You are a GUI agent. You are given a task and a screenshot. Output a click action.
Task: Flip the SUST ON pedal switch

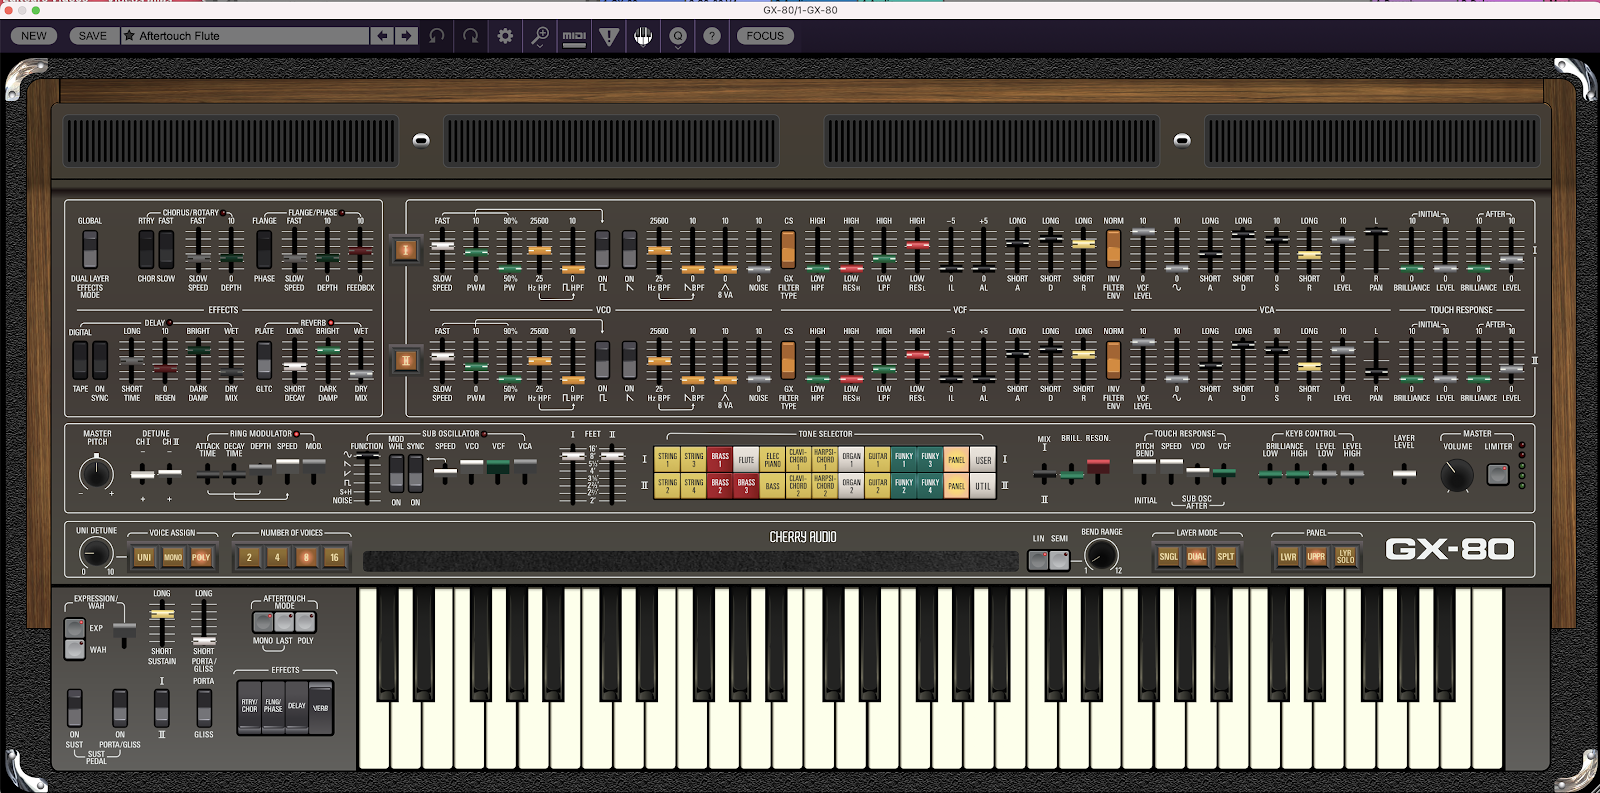tap(75, 708)
